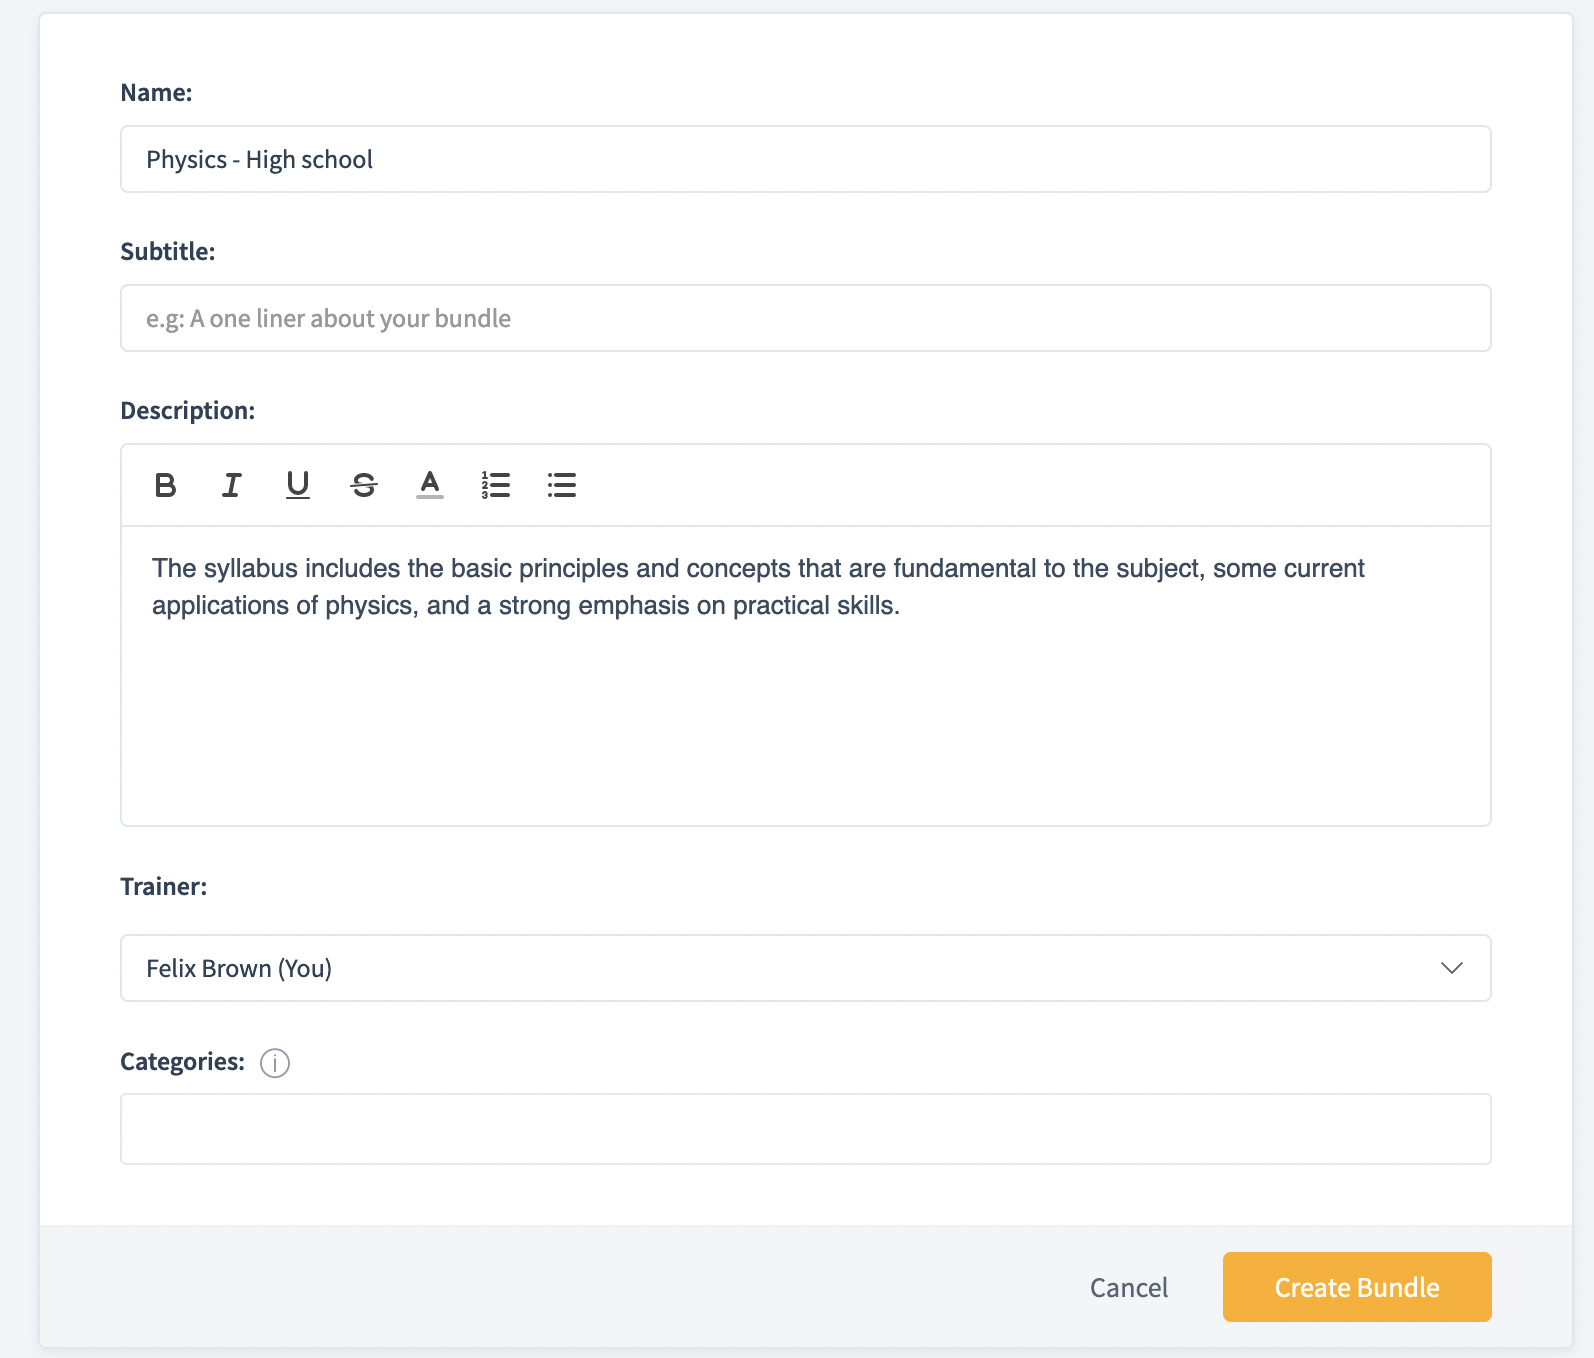Cancel the bundle creation
The image size is (1594, 1358).
[1128, 1287]
